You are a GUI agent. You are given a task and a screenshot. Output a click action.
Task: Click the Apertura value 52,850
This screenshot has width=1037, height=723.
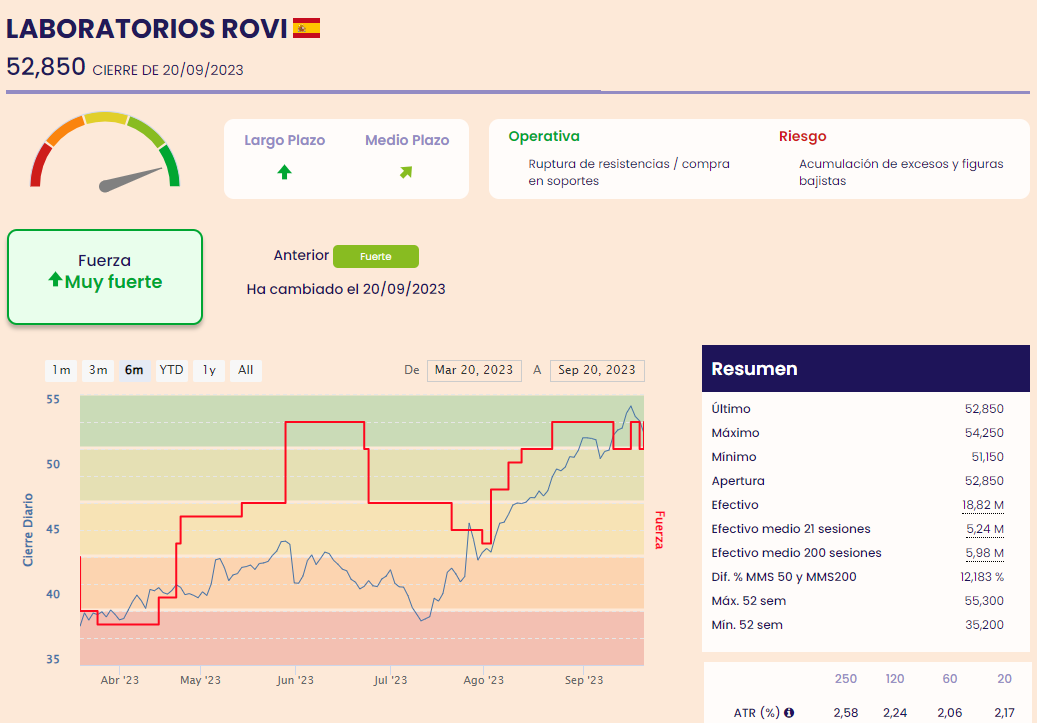tap(984, 481)
